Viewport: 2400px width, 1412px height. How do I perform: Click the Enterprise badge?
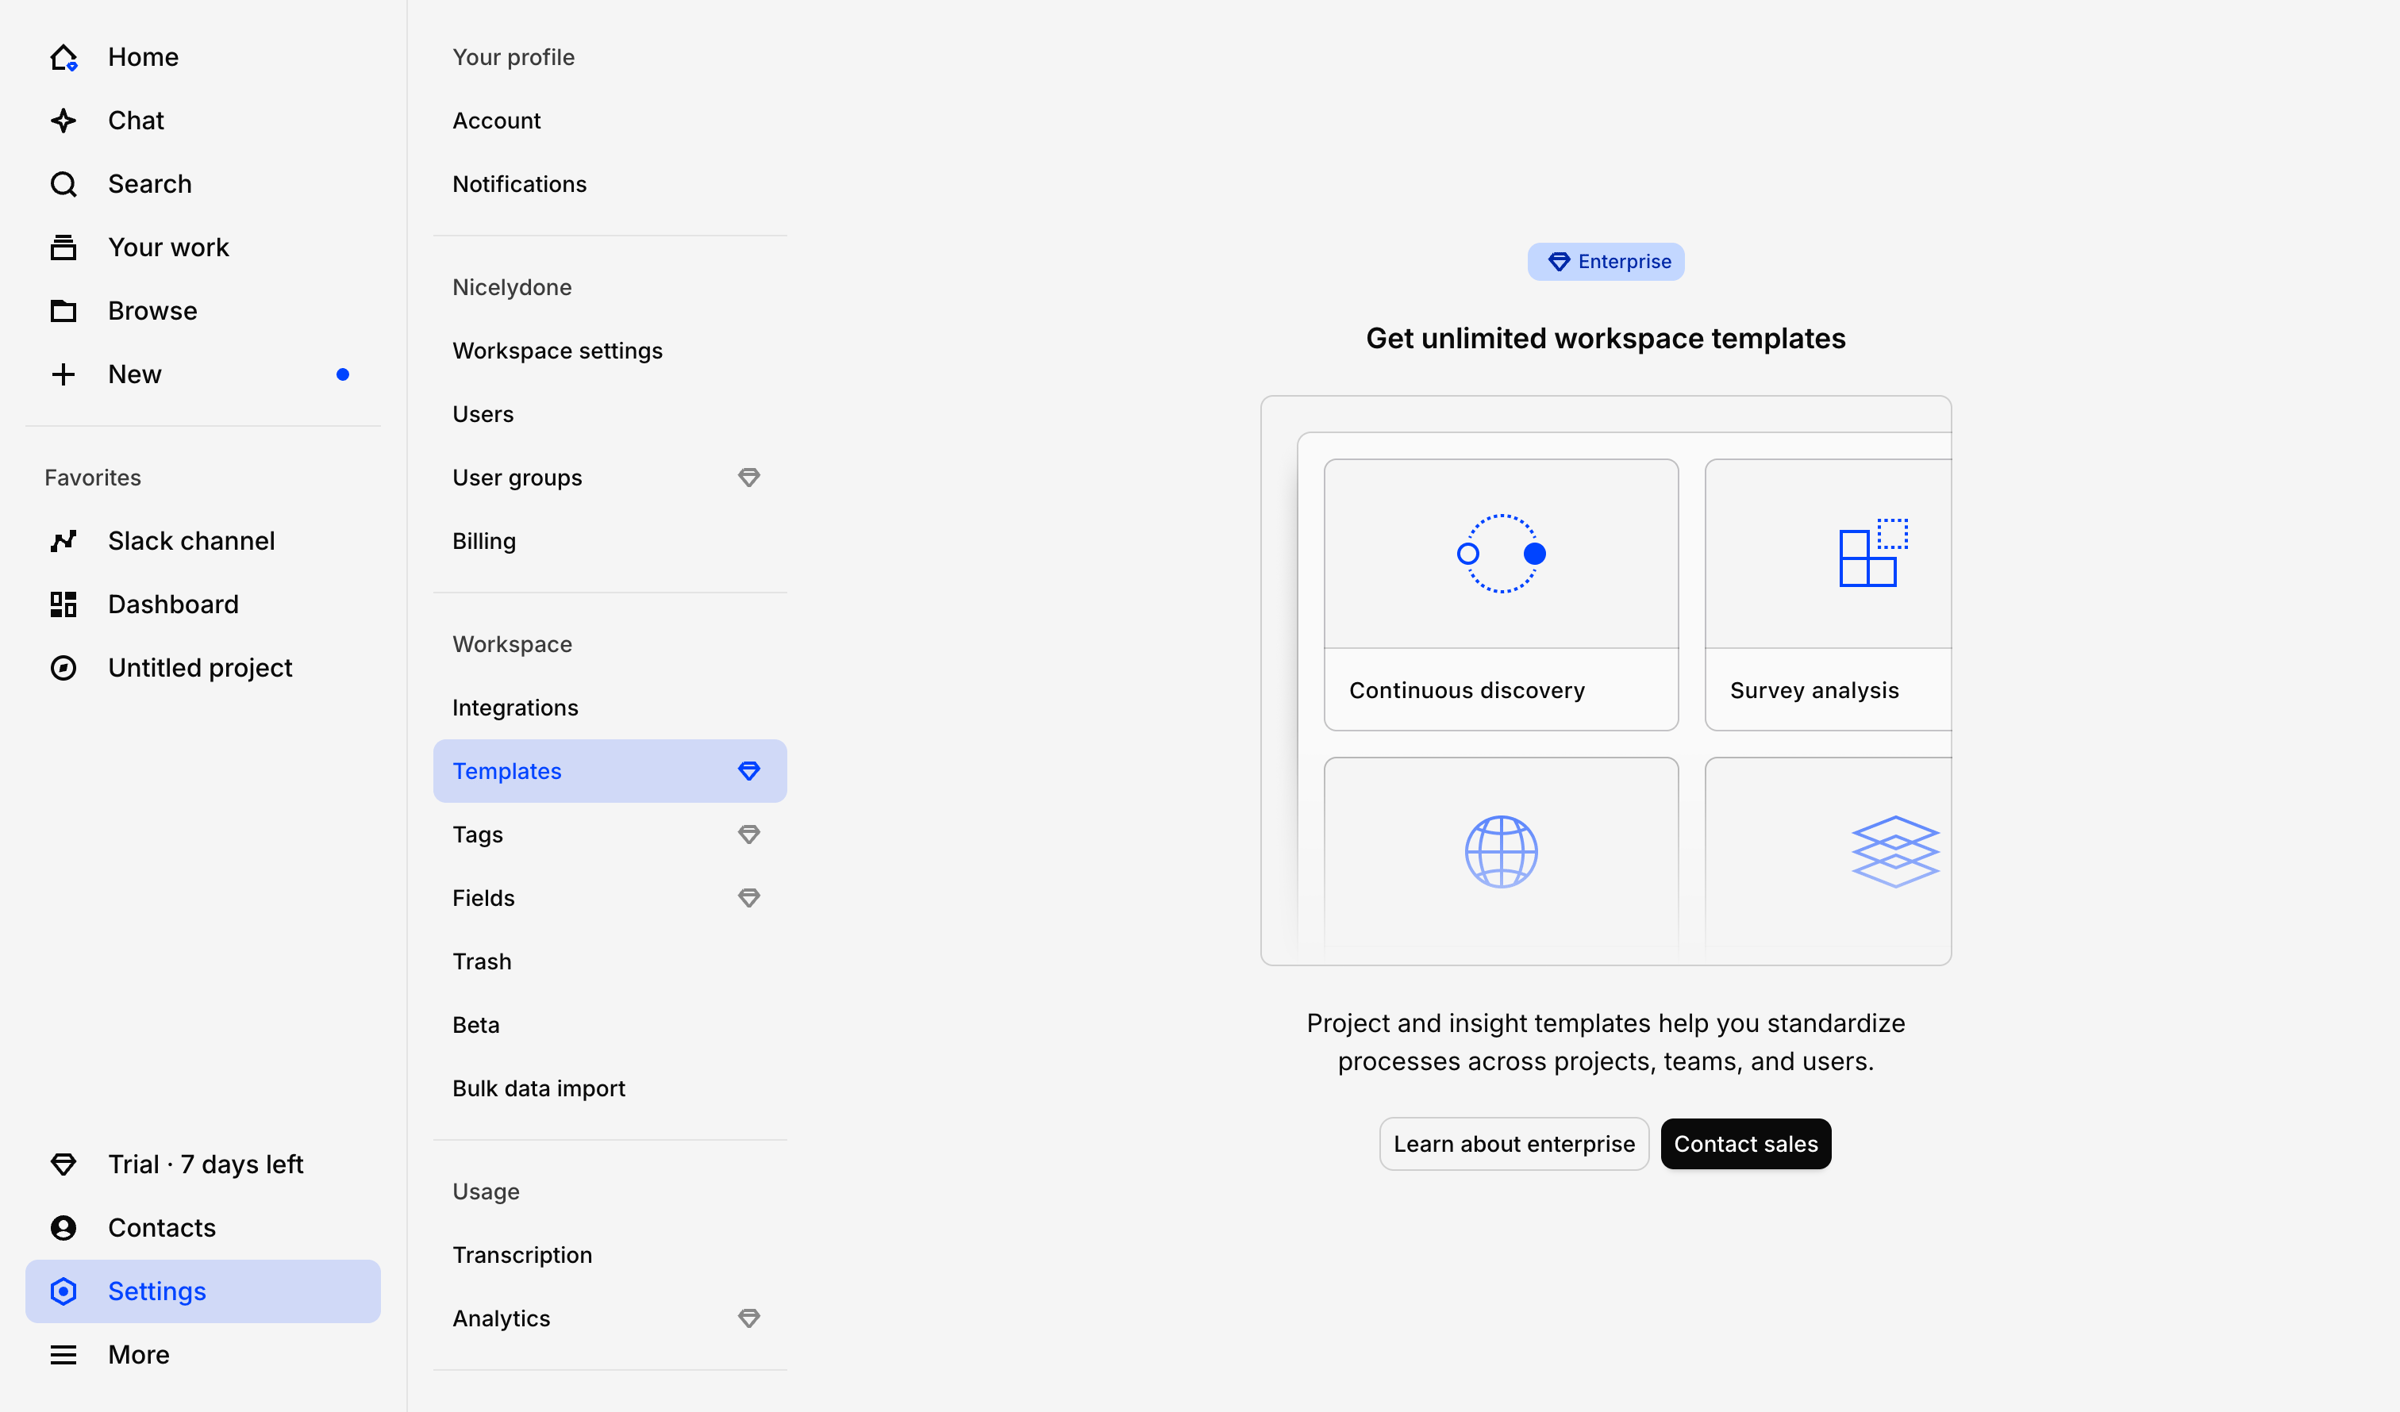click(1606, 262)
